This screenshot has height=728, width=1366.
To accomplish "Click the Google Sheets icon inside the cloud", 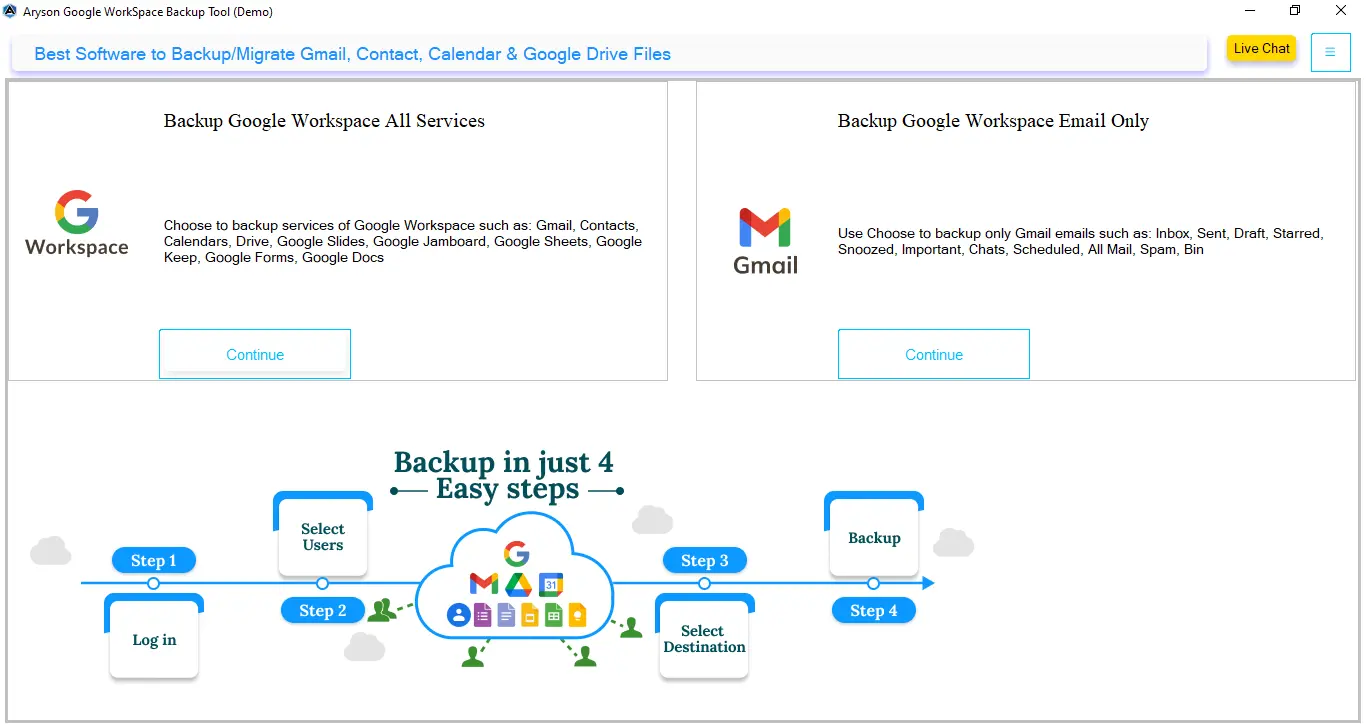I will pos(554,616).
